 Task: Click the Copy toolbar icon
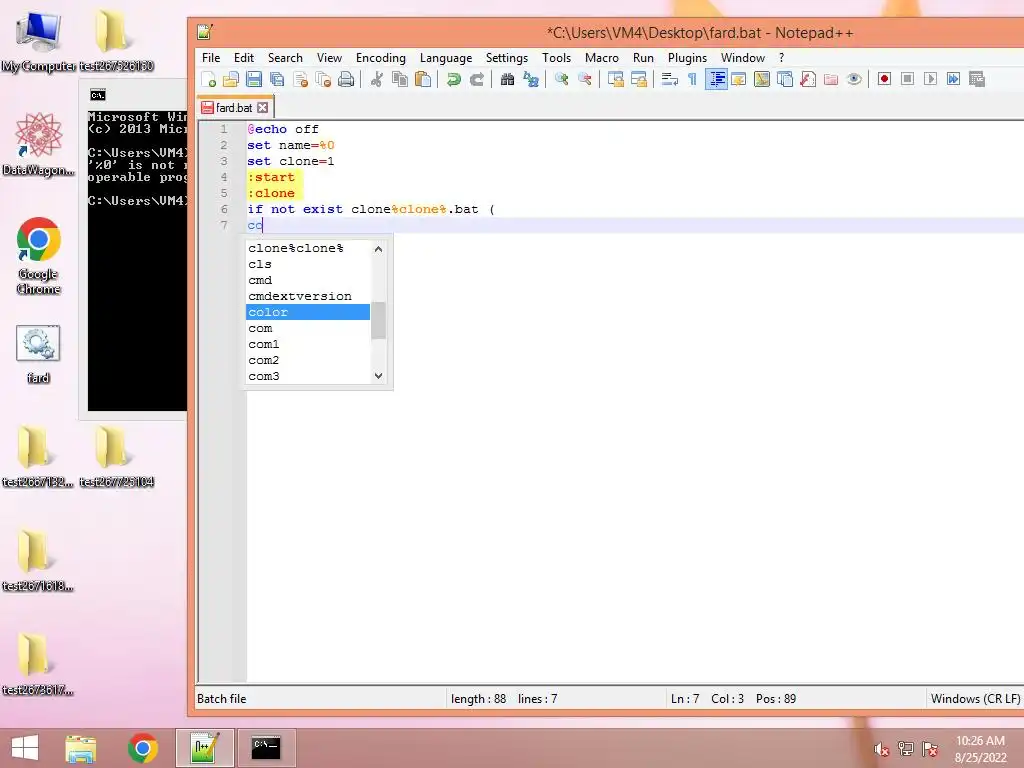point(400,80)
